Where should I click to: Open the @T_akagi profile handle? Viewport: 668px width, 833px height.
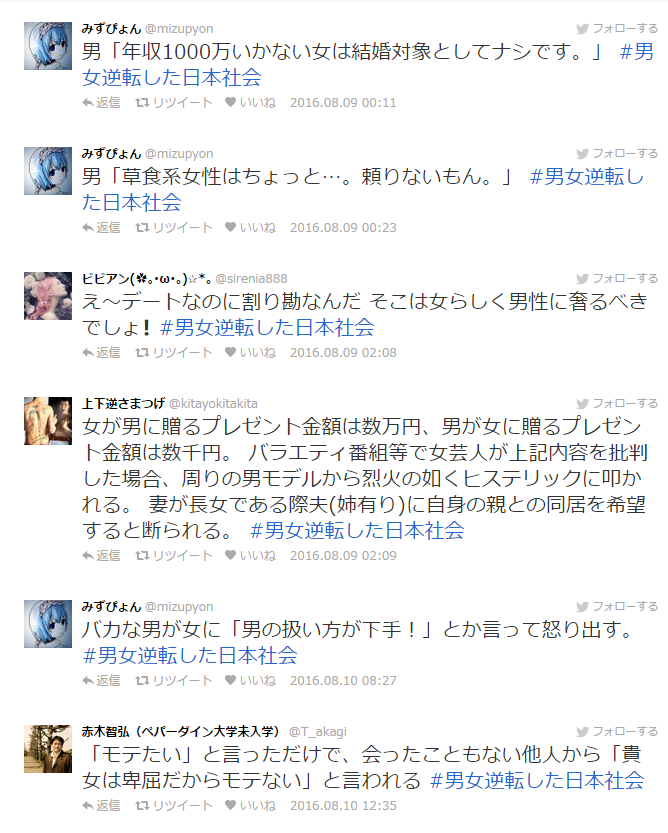click(317, 732)
